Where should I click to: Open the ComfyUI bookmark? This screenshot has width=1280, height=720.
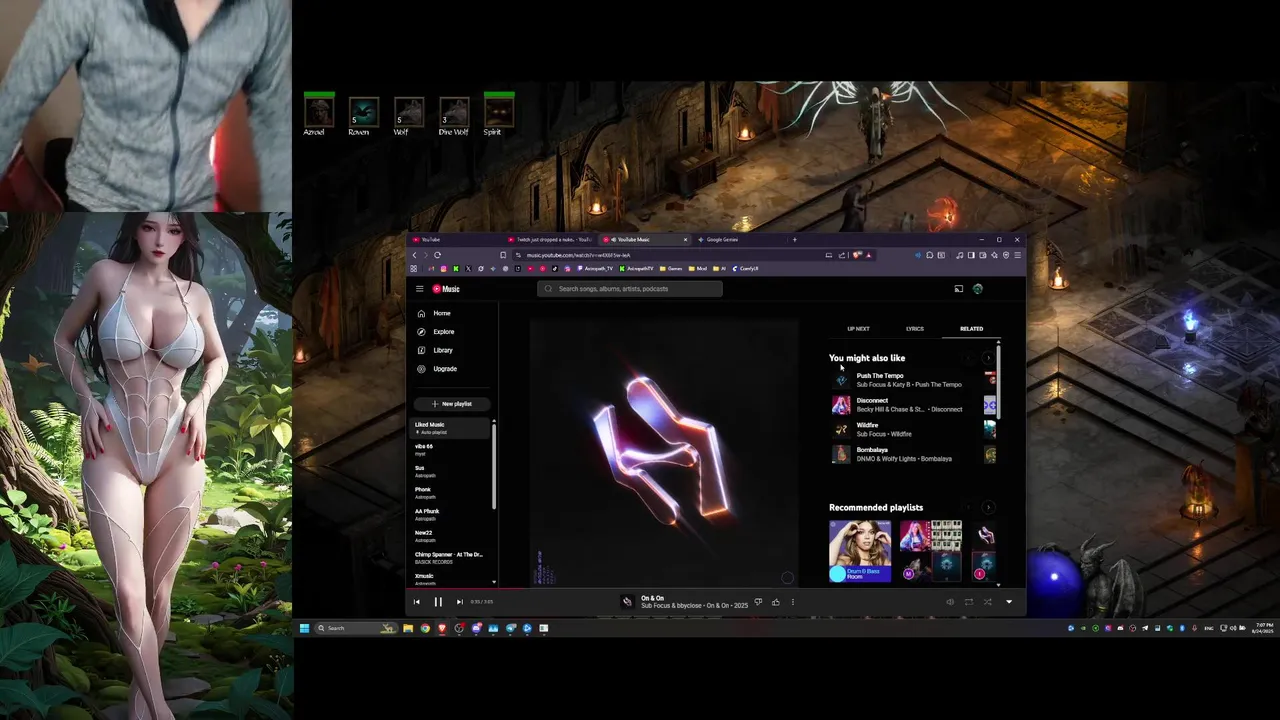click(x=746, y=269)
